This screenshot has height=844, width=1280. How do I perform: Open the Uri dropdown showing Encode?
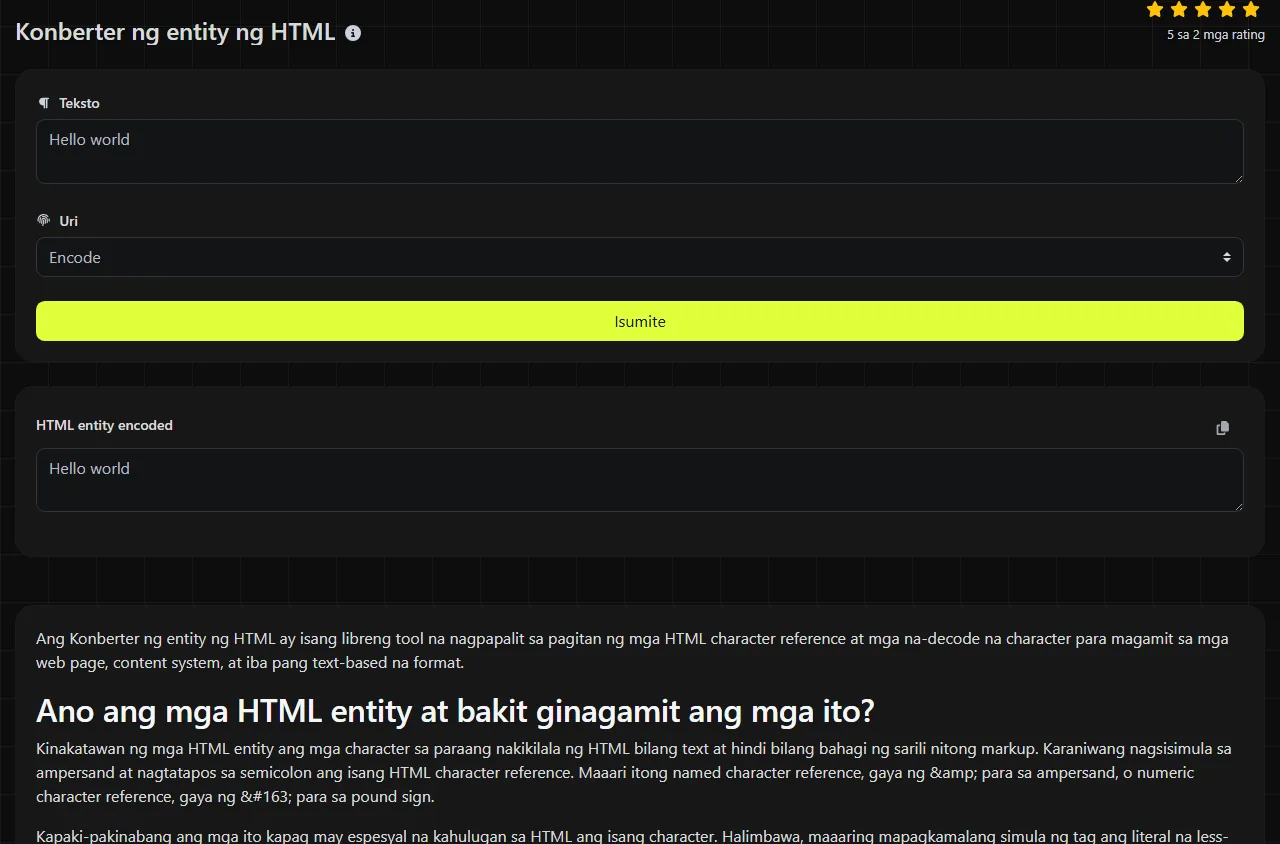tap(640, 257)
